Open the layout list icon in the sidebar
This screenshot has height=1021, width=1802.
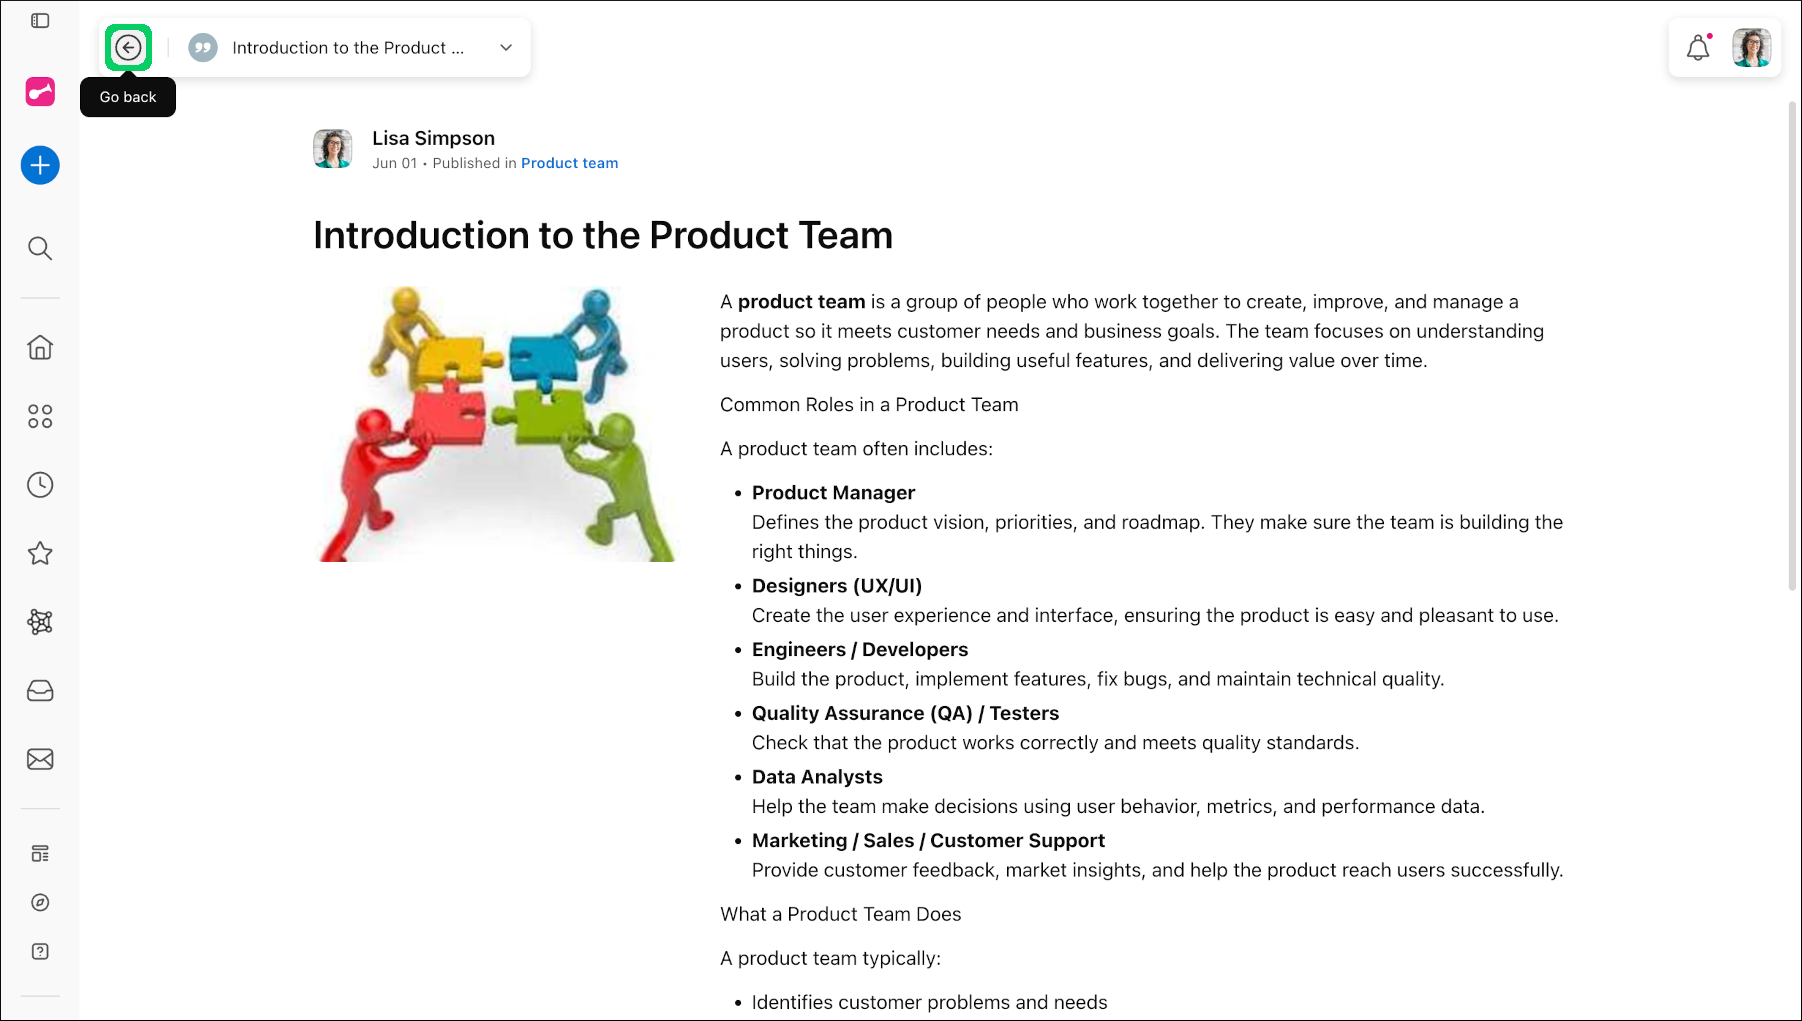pos(40,853)
